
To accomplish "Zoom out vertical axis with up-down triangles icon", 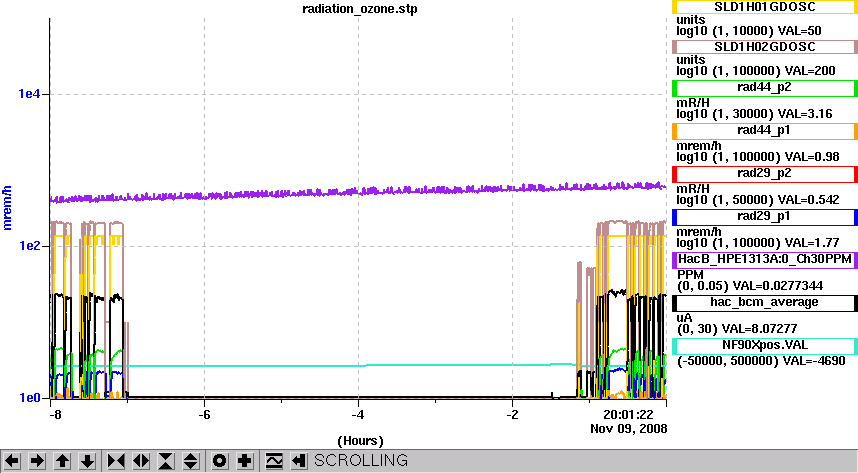I will click(x=191, y=461).
